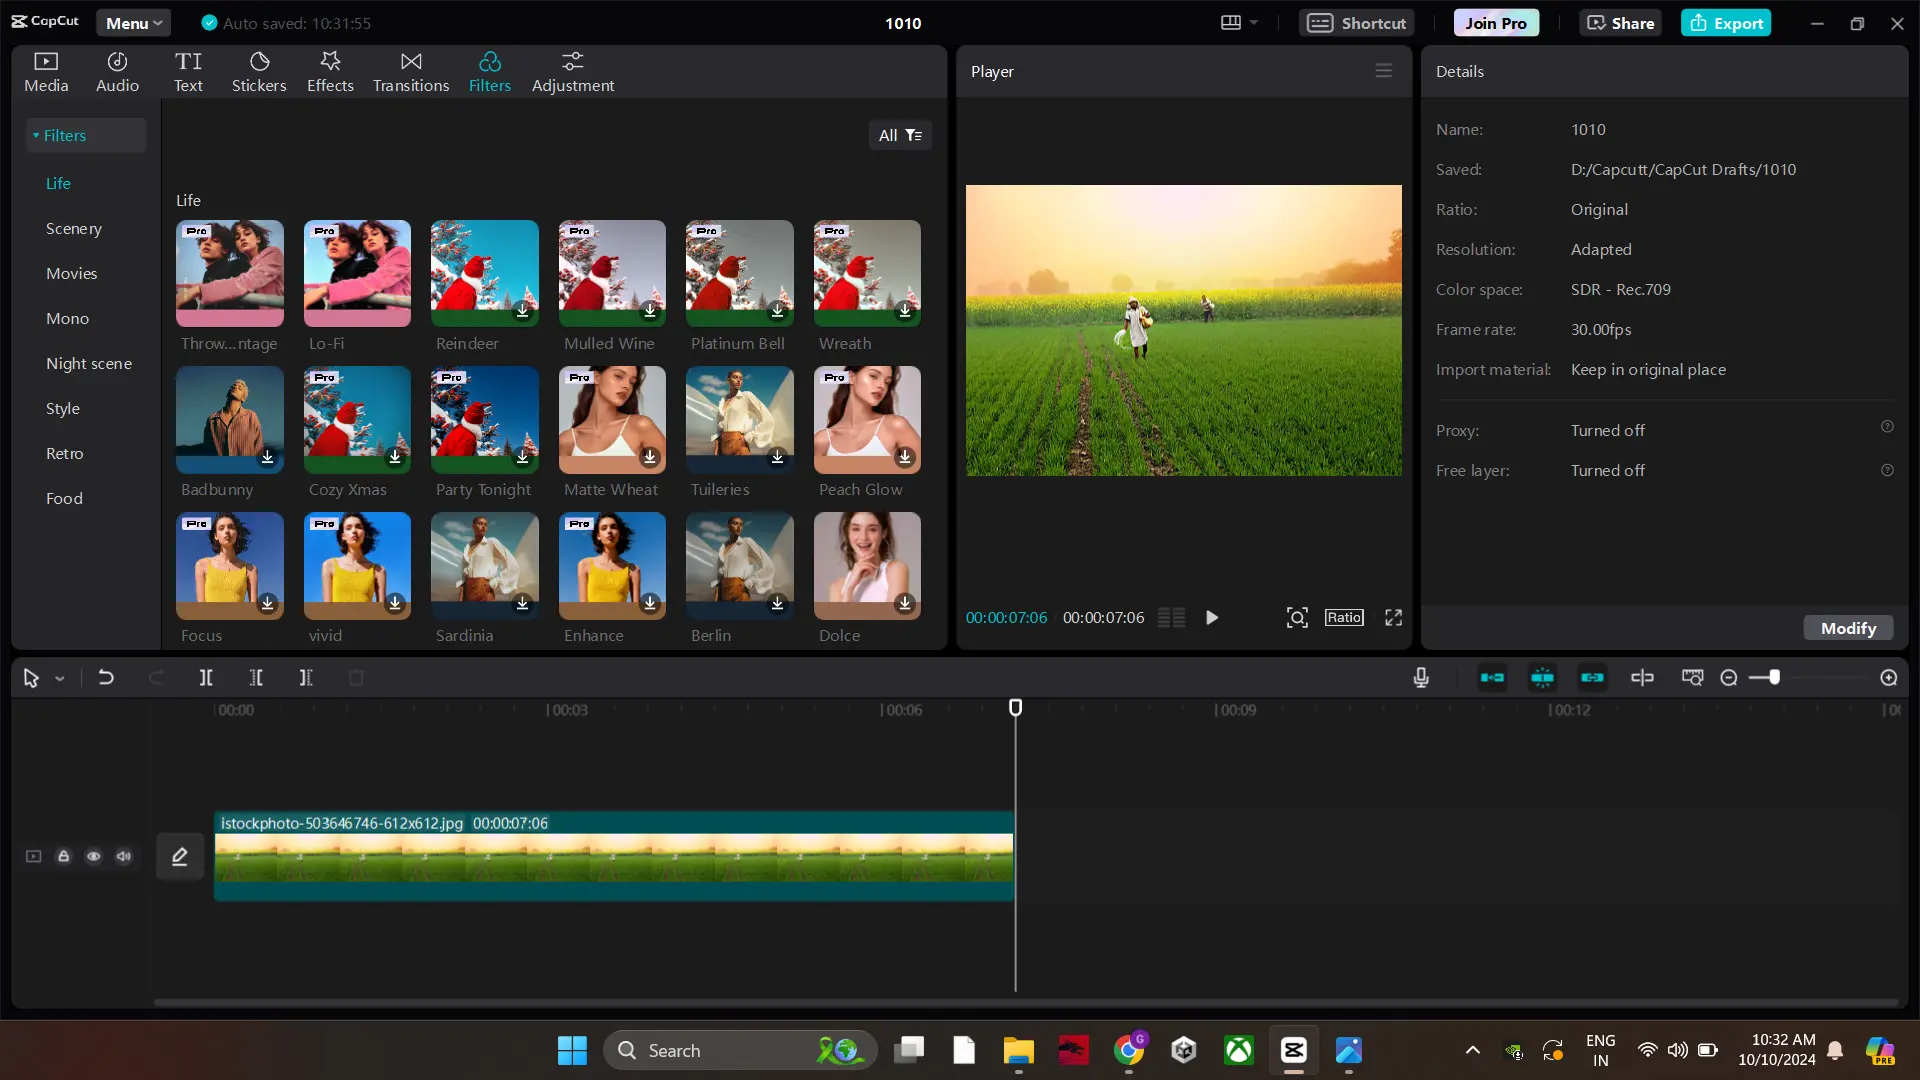Click the track cover edit pencil
This screenshot has width=1920, height=1080.
[x=180, y=857]
